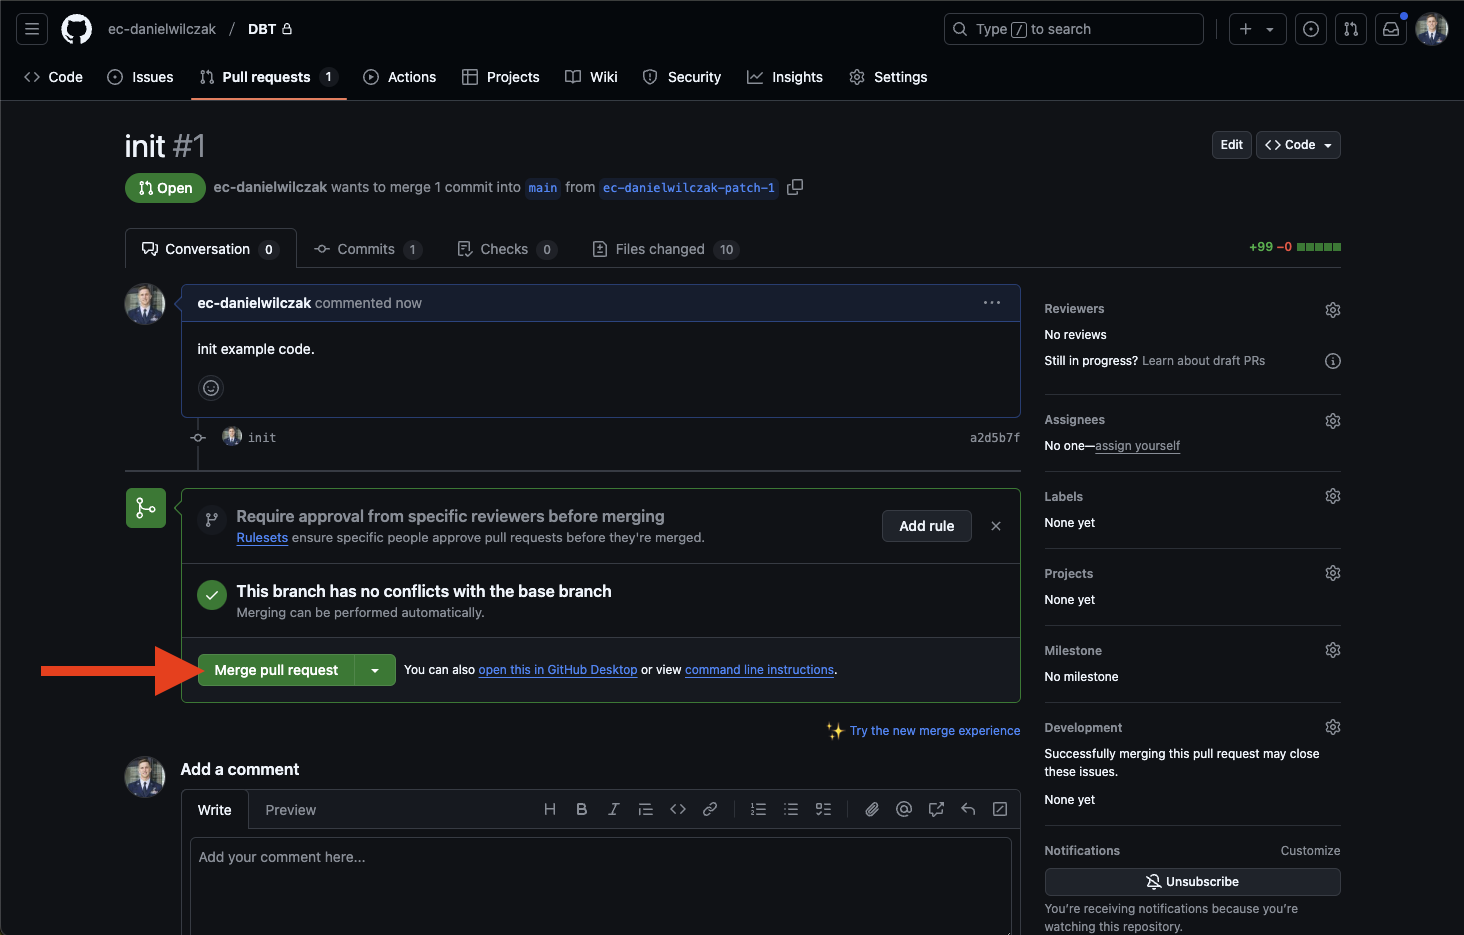Insert unordered list in comment editor
This screenshot has width=1464, height=935.
791,809
